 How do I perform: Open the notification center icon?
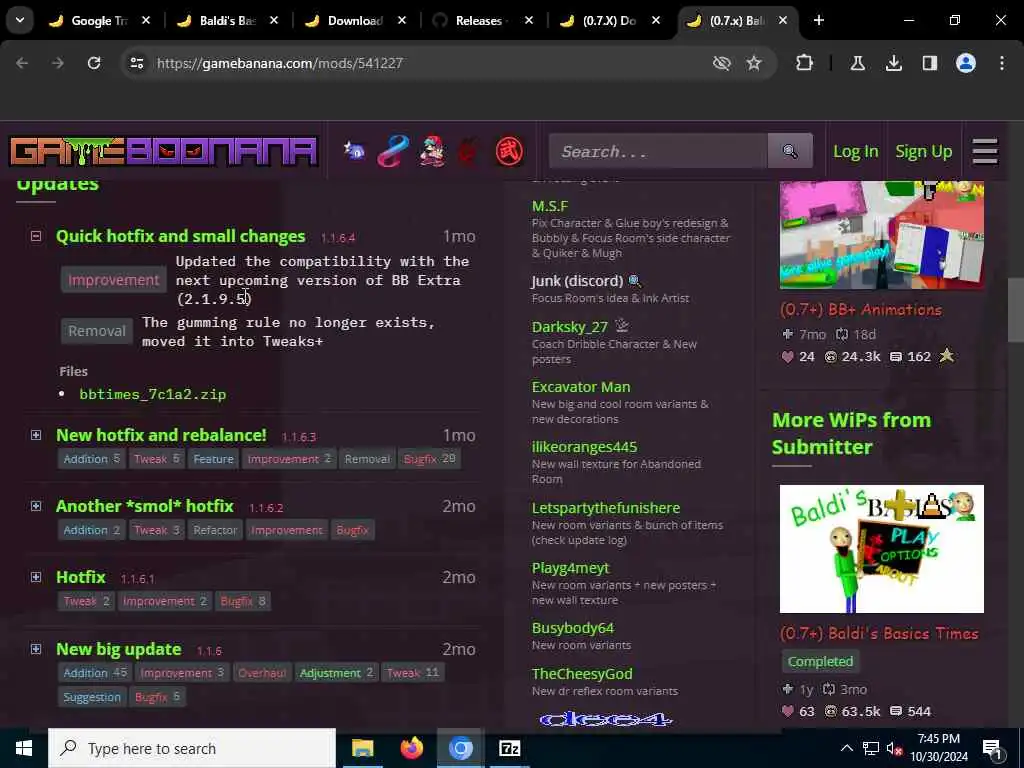(992, 749)
